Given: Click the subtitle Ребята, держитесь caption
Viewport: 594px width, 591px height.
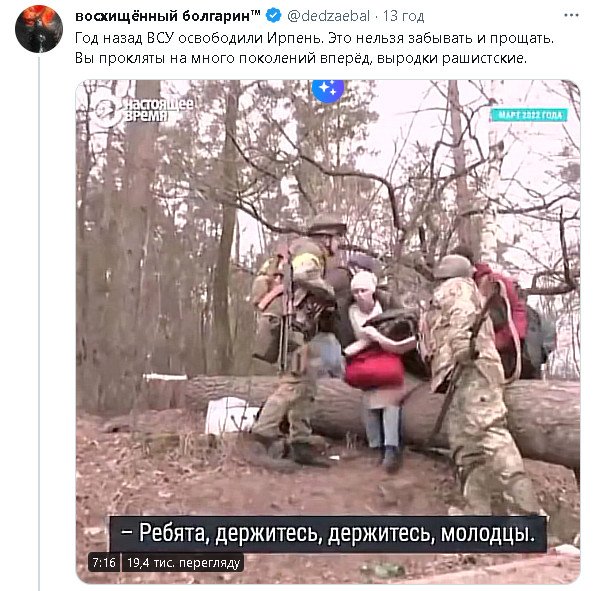Looking at the screenshot, I should tap(327, 533).
